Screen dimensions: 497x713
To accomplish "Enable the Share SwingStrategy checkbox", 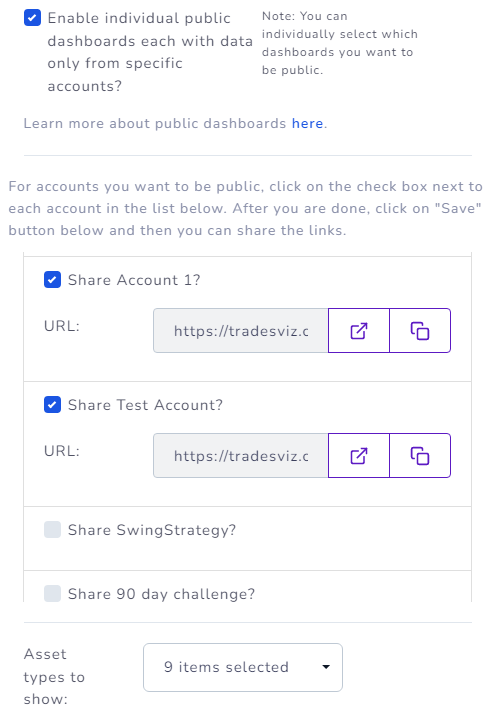I will click(52, 530).
